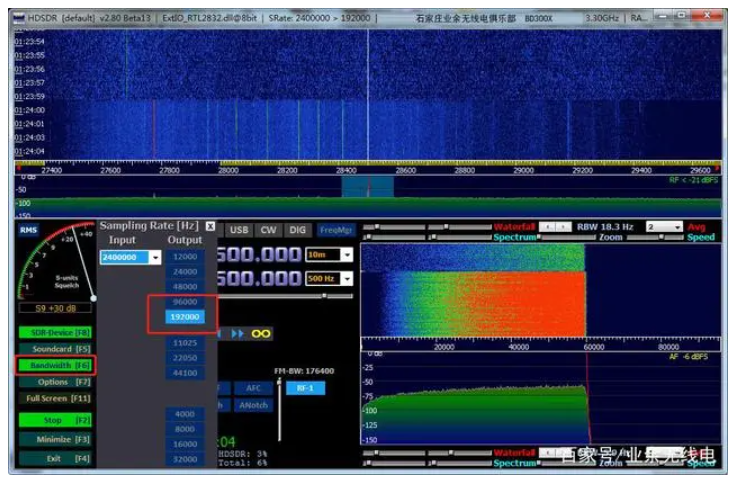This screenshot has height=486, width=735.
Task: Click the HDSDR icon in title bar
Action: pos(20,17)
